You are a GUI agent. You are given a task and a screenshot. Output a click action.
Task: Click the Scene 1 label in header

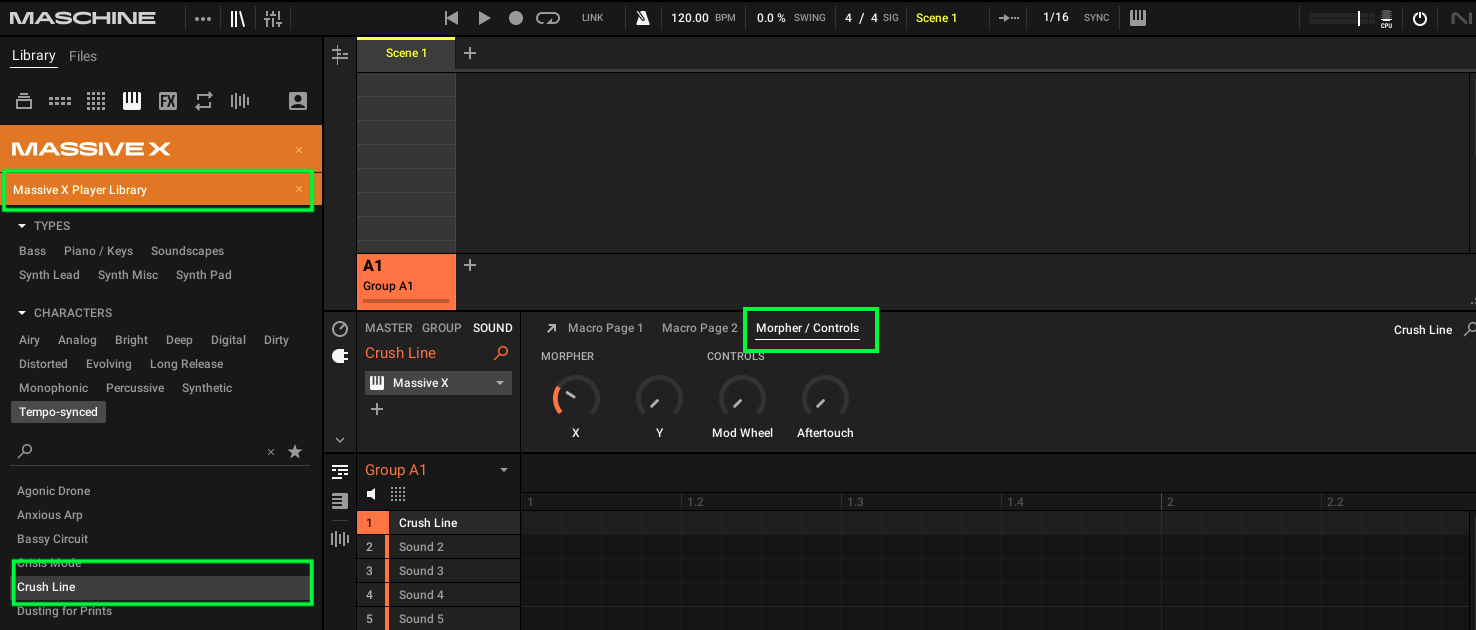click(936, 18)
